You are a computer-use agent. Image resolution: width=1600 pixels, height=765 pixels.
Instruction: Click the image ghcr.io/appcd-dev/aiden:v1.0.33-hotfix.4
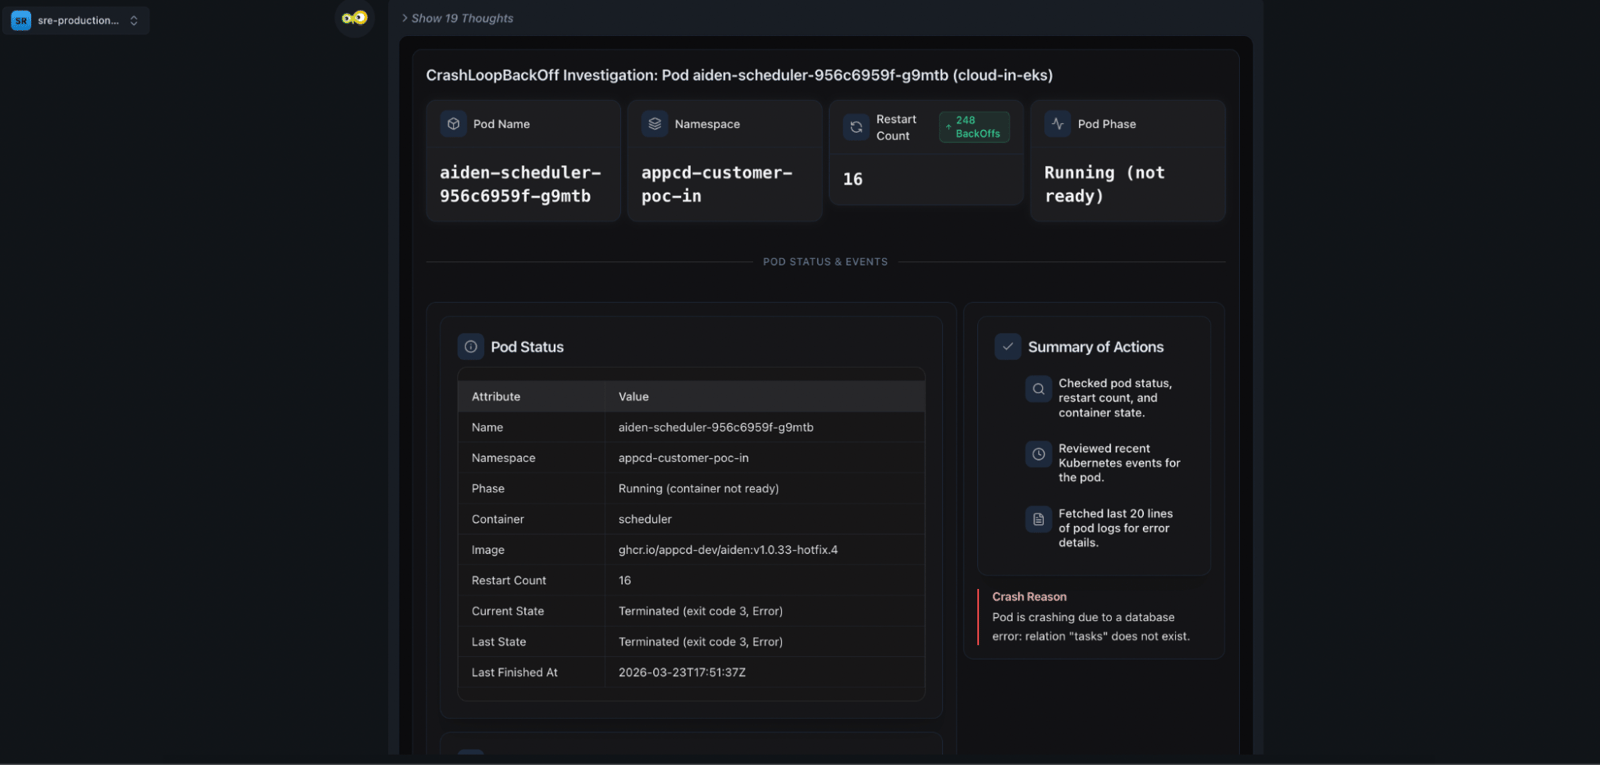pos(728,550)
